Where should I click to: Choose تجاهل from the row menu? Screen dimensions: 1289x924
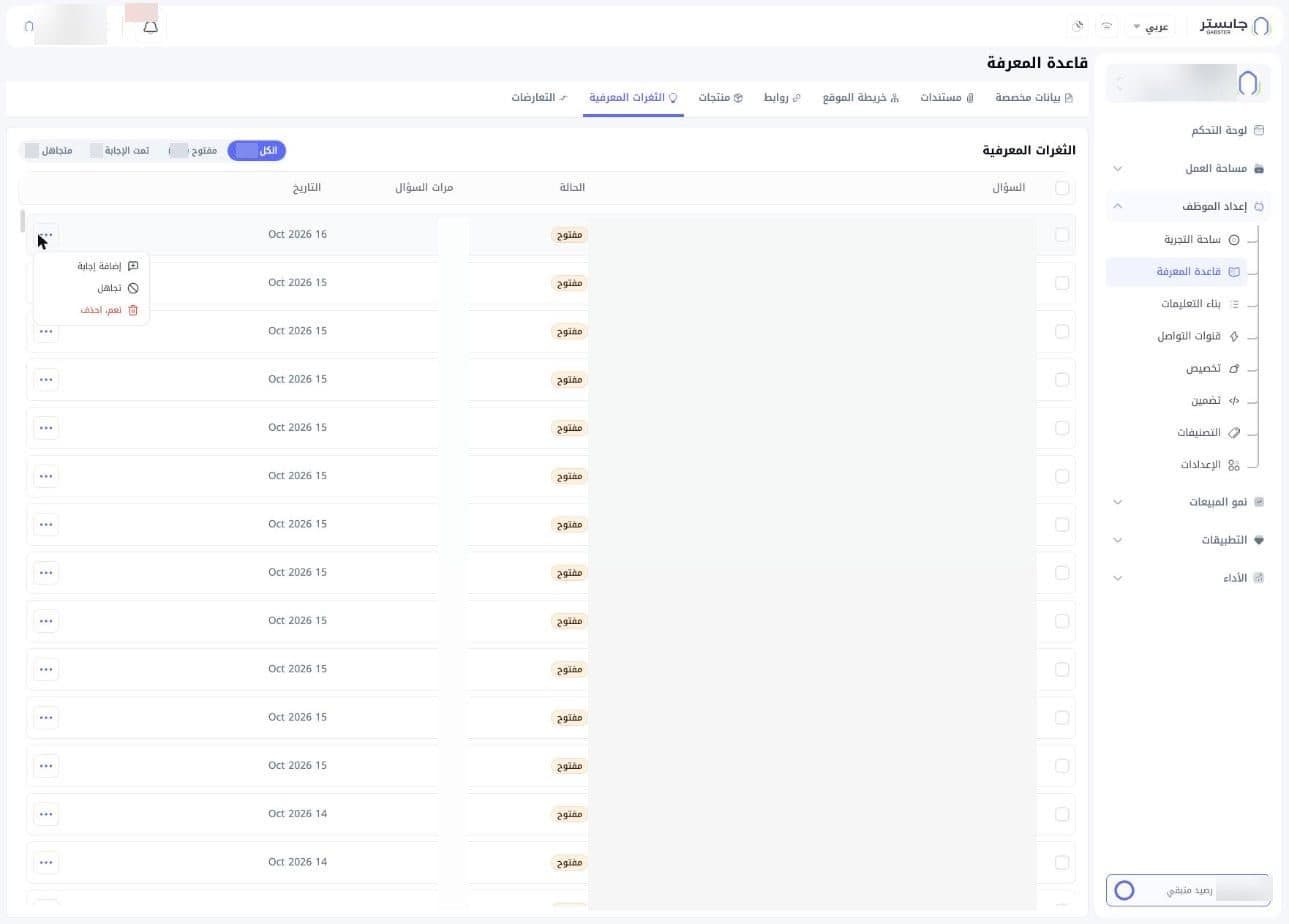[117, 288]
